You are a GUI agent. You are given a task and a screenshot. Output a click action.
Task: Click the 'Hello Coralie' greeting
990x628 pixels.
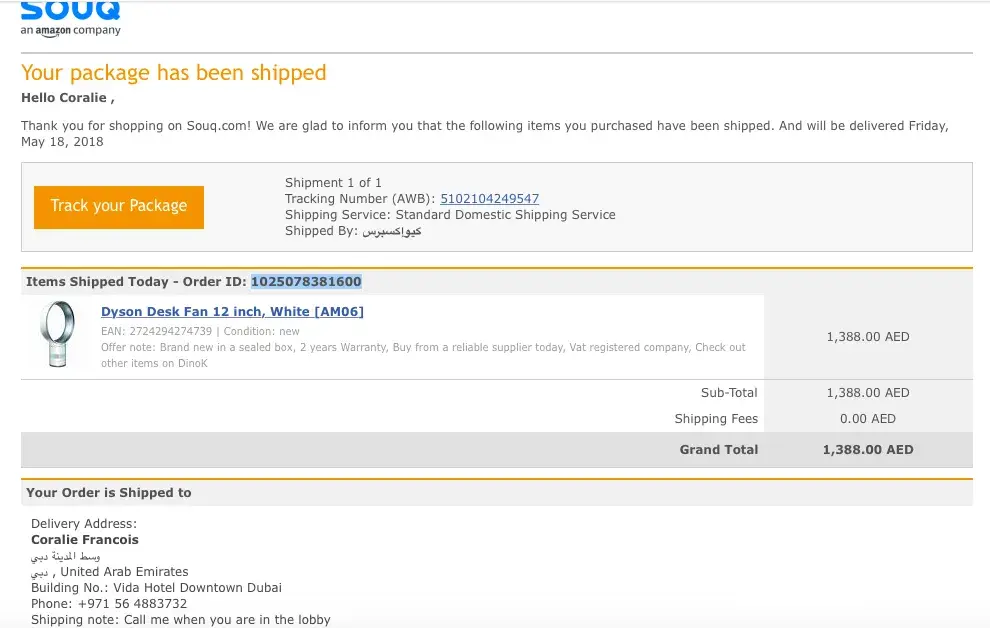click(x=67, y=98)
